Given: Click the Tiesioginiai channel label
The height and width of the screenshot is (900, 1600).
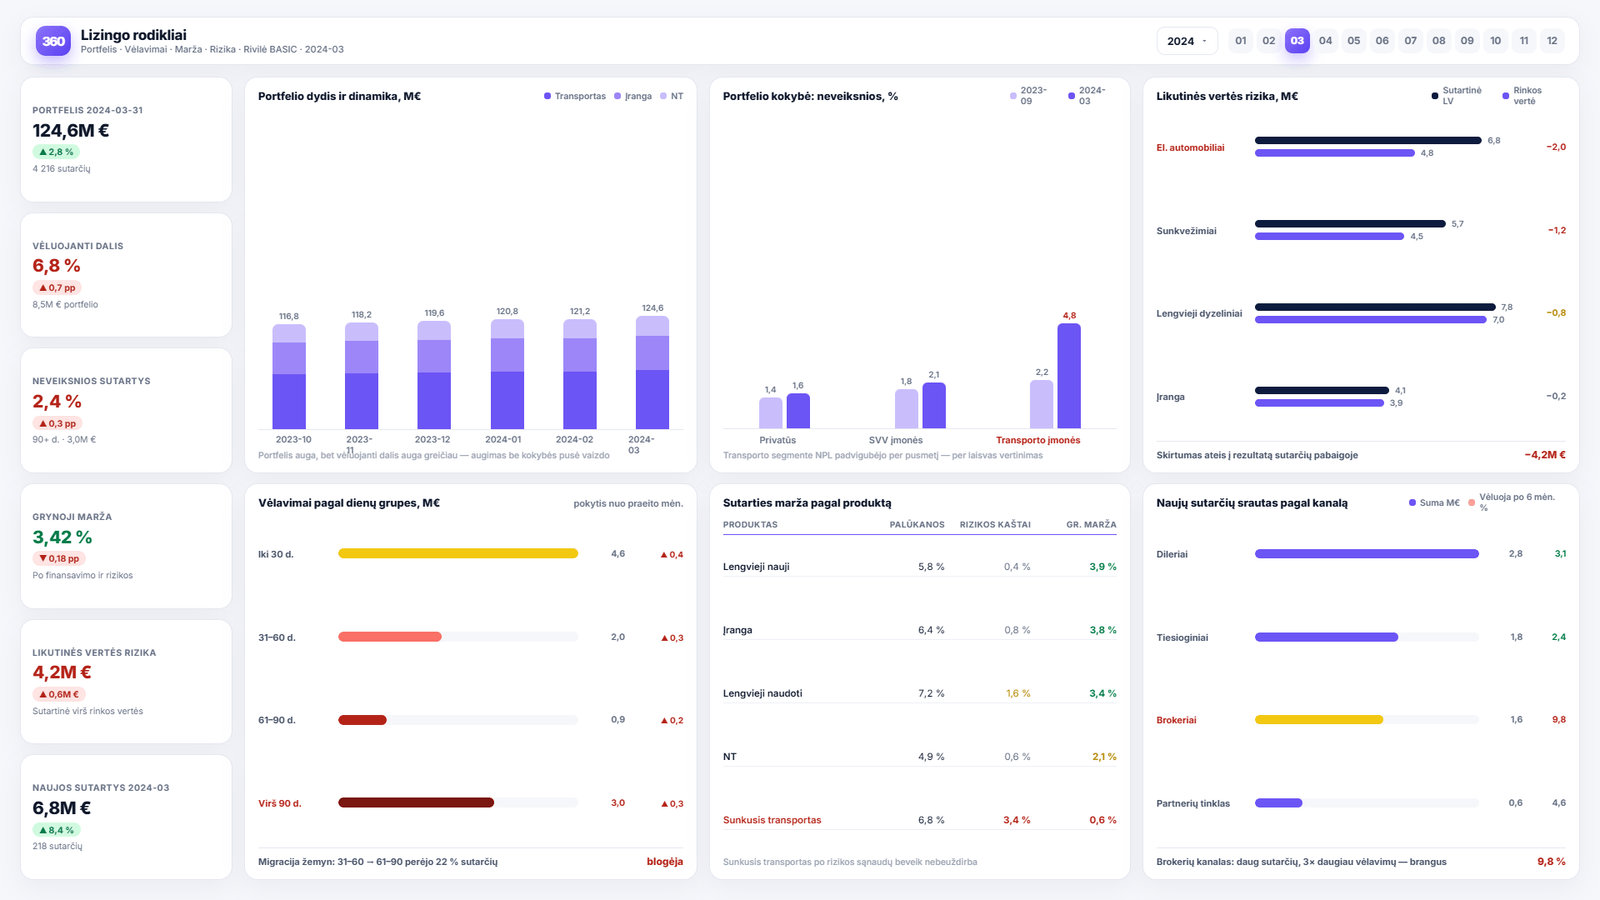Looking at the screenshot, I should pos(1182,637).
